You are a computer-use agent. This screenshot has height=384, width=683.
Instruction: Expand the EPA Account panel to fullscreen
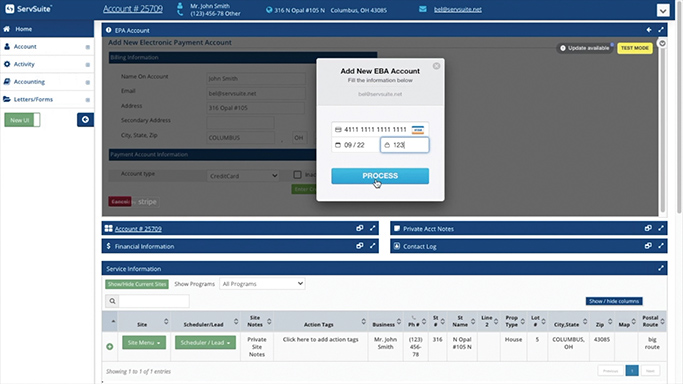(x=661, y=30)
